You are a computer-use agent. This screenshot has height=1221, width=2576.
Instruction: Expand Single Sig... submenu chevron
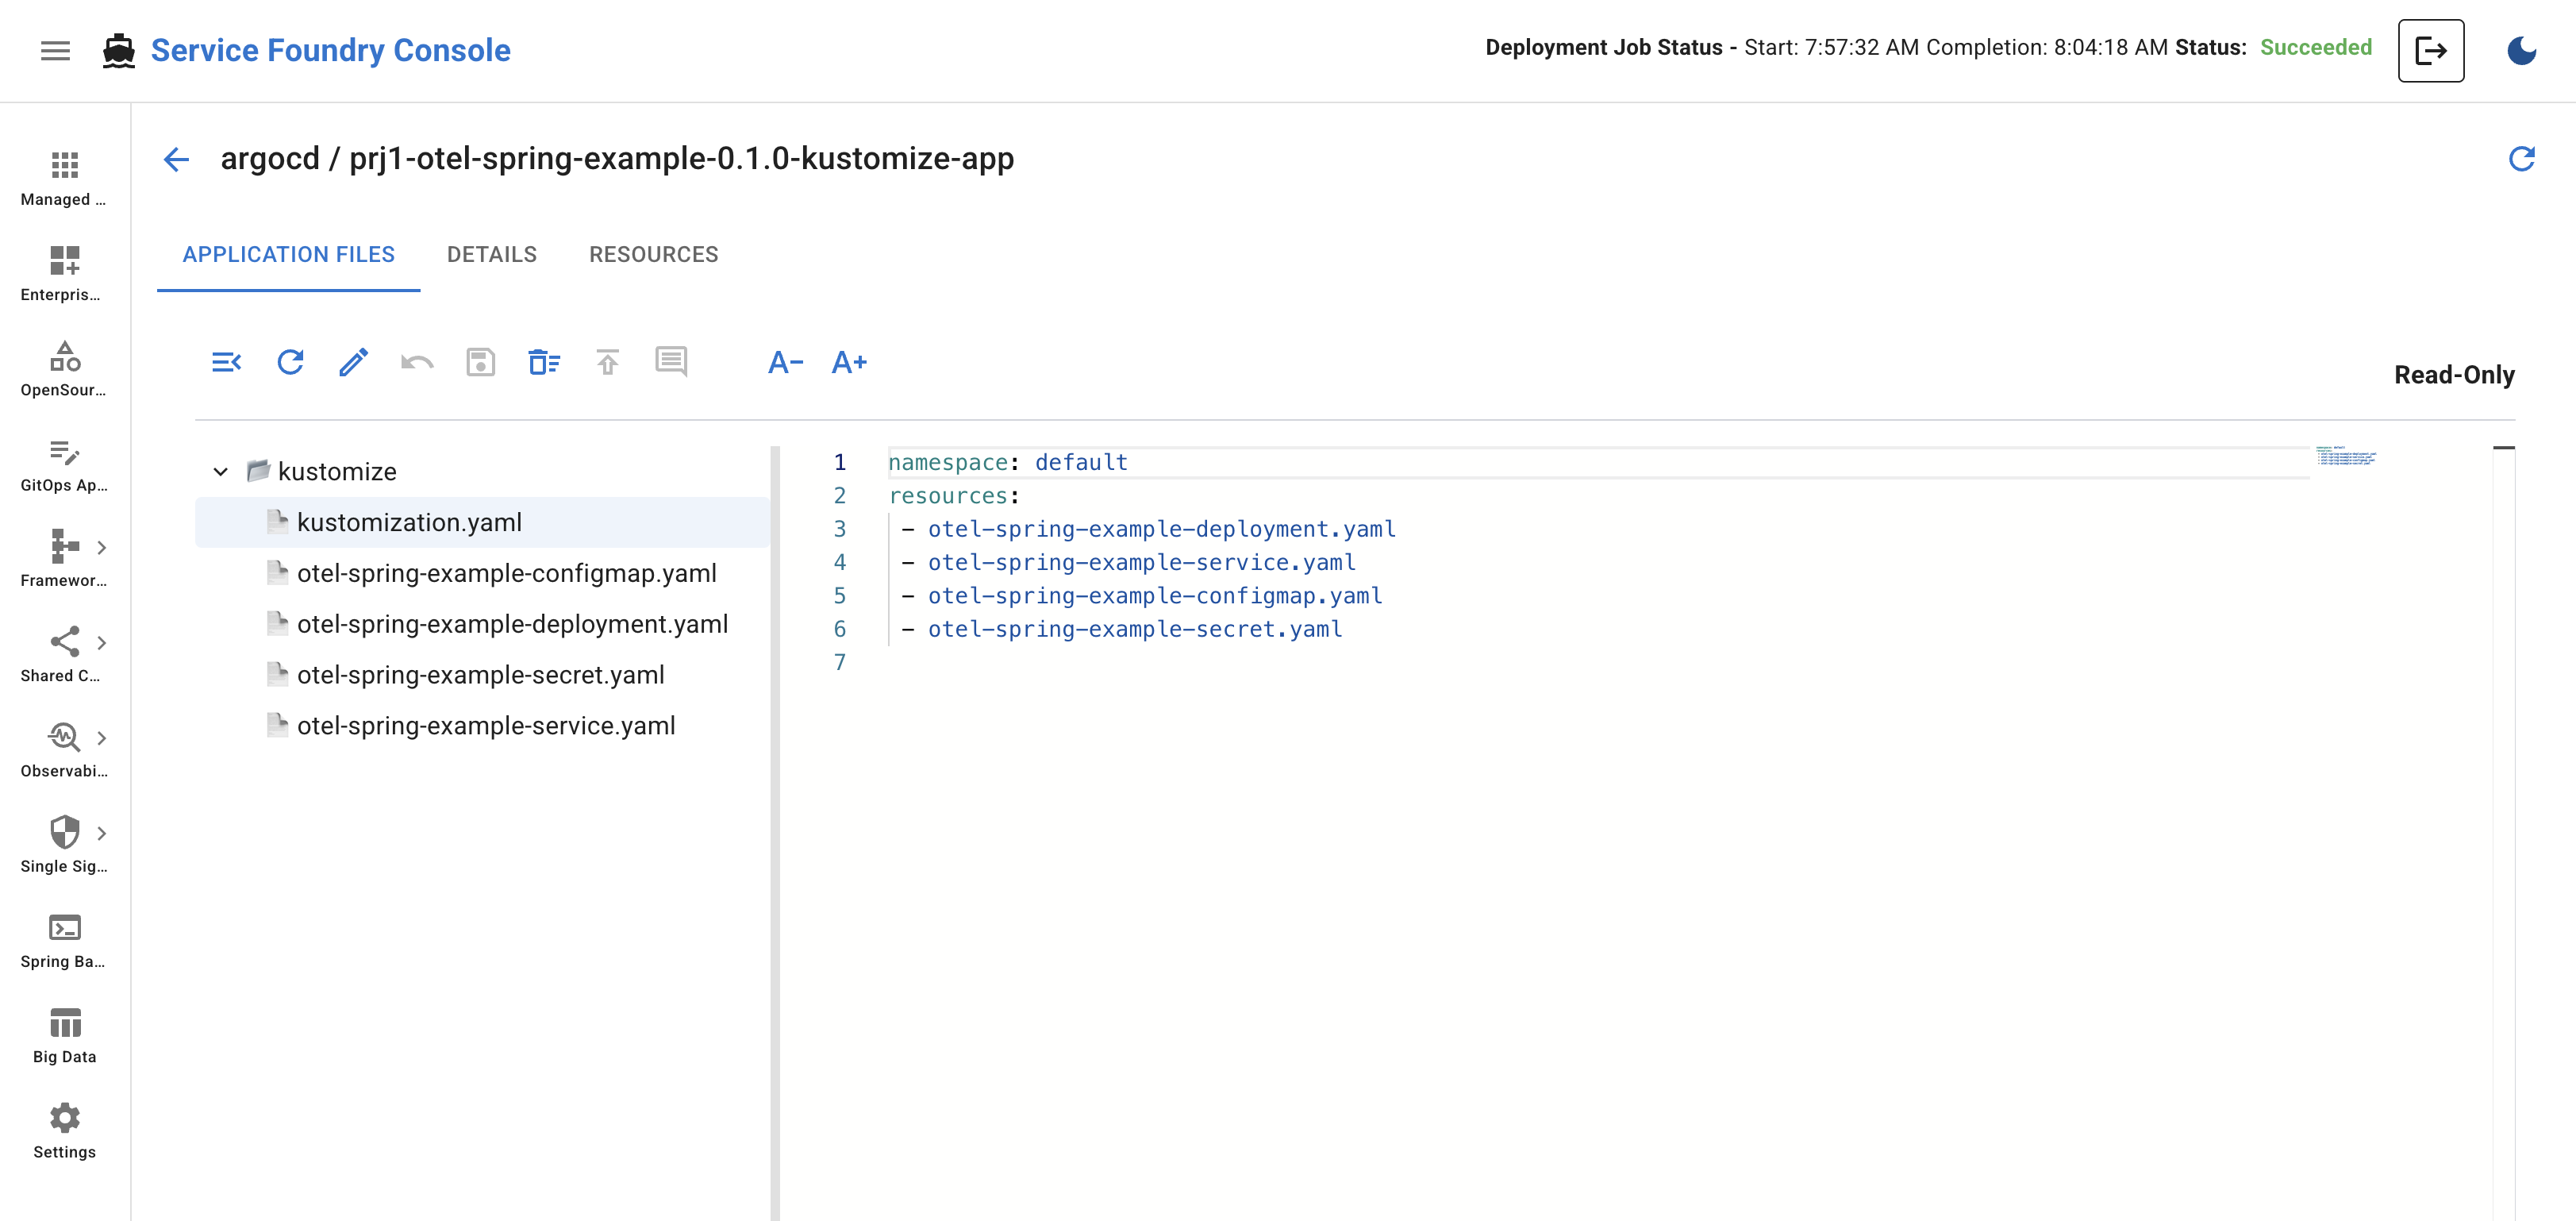coord(101,833)
